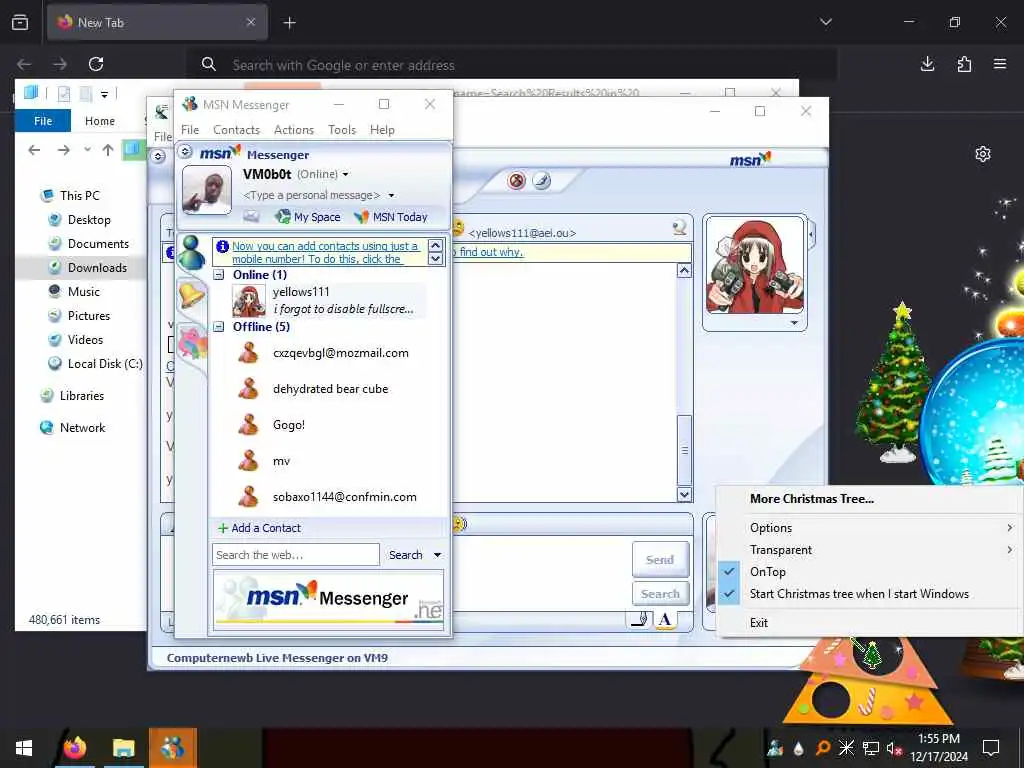Open the dropdown under yellows111's display picture
The height and width of the screenshot is (768, 1024).
coord(794,323)
